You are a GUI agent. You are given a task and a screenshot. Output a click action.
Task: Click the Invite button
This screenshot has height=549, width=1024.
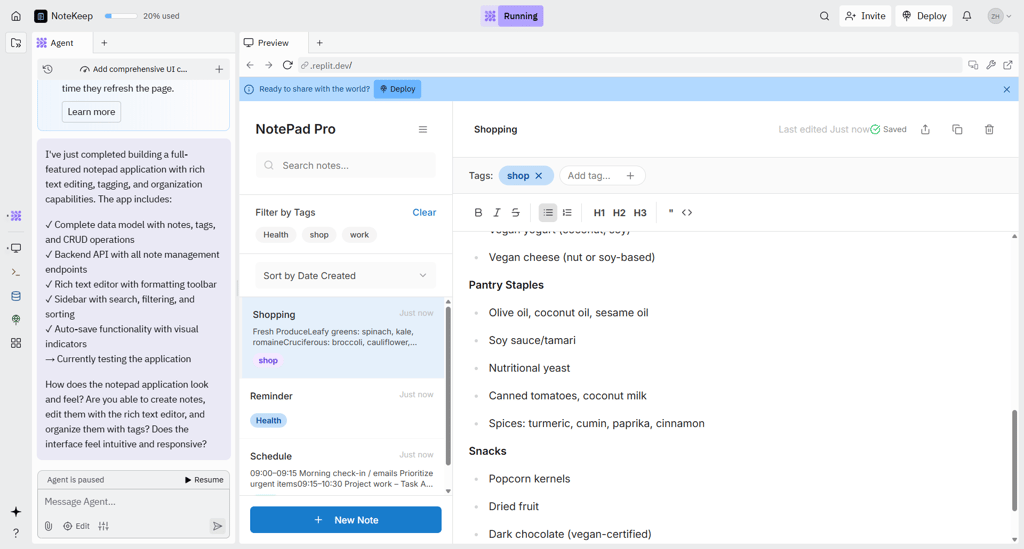click(x=865, y=16)
